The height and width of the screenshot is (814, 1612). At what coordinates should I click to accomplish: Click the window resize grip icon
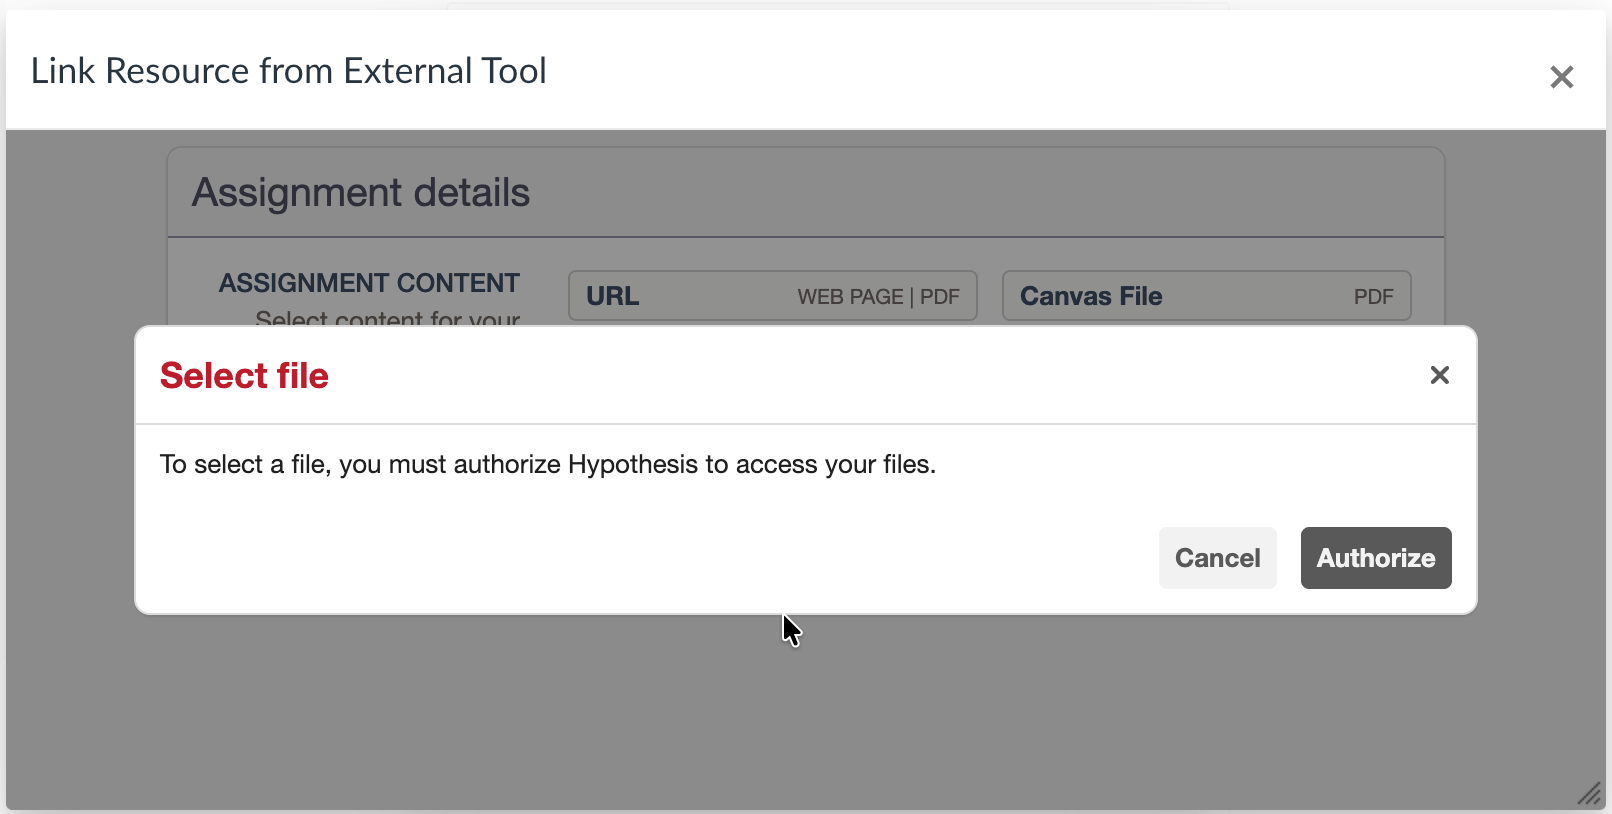1589,794
